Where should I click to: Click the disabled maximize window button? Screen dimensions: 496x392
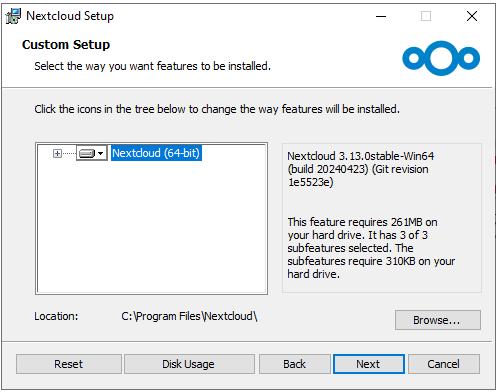[x=426, y=16]
